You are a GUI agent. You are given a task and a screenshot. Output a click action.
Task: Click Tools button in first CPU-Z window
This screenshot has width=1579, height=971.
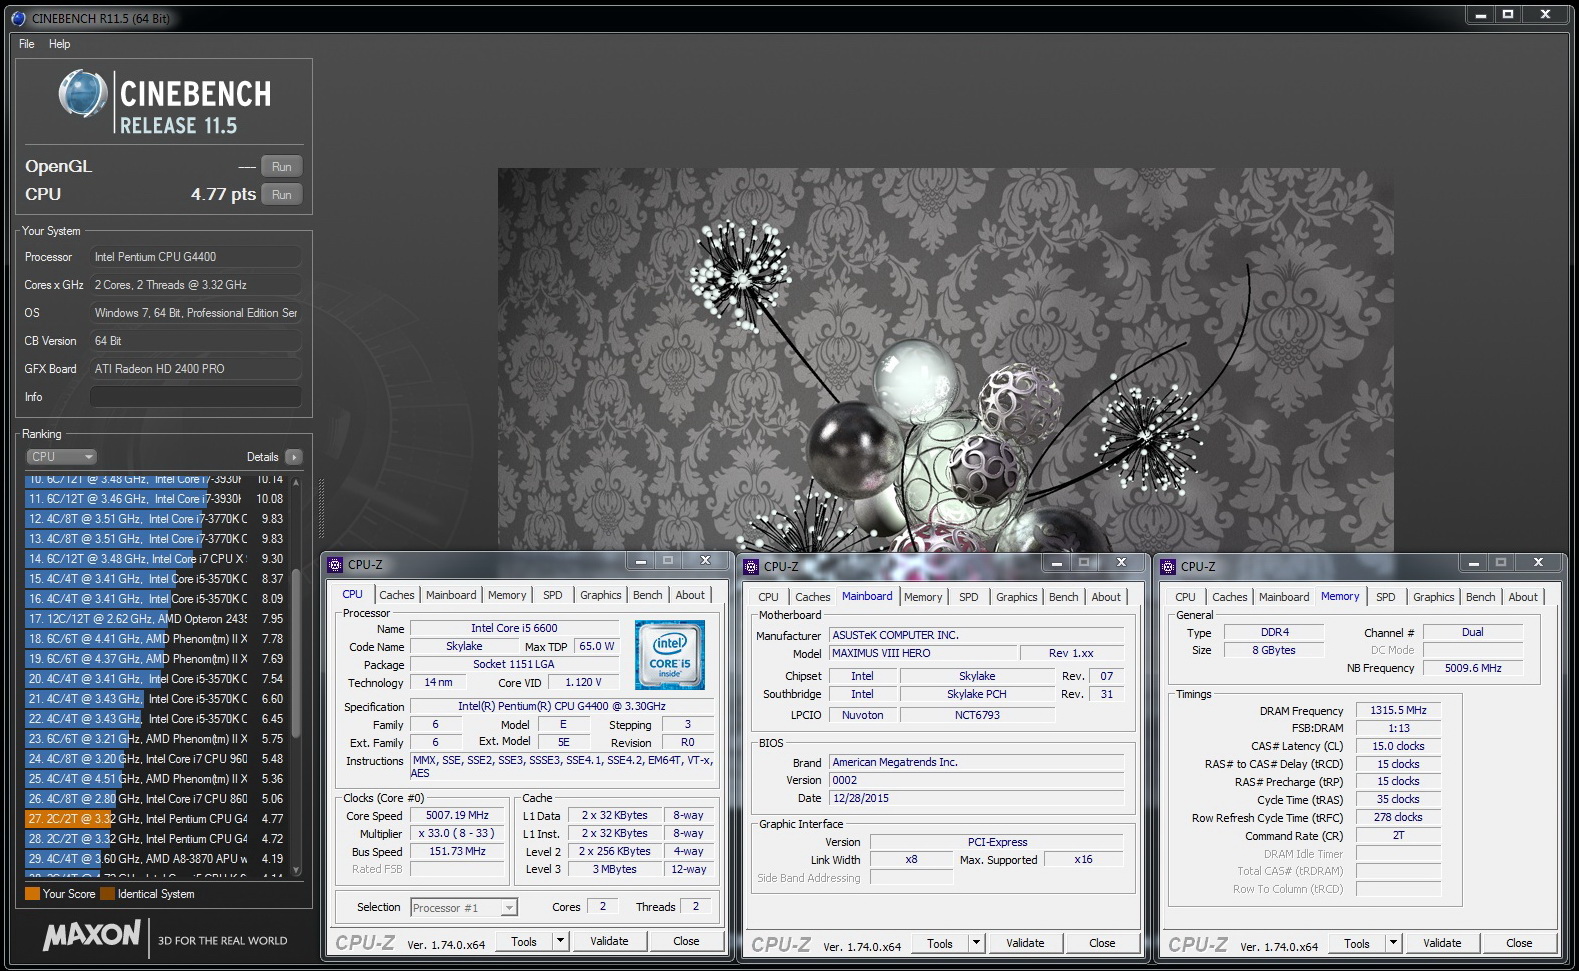click(524, 941)
